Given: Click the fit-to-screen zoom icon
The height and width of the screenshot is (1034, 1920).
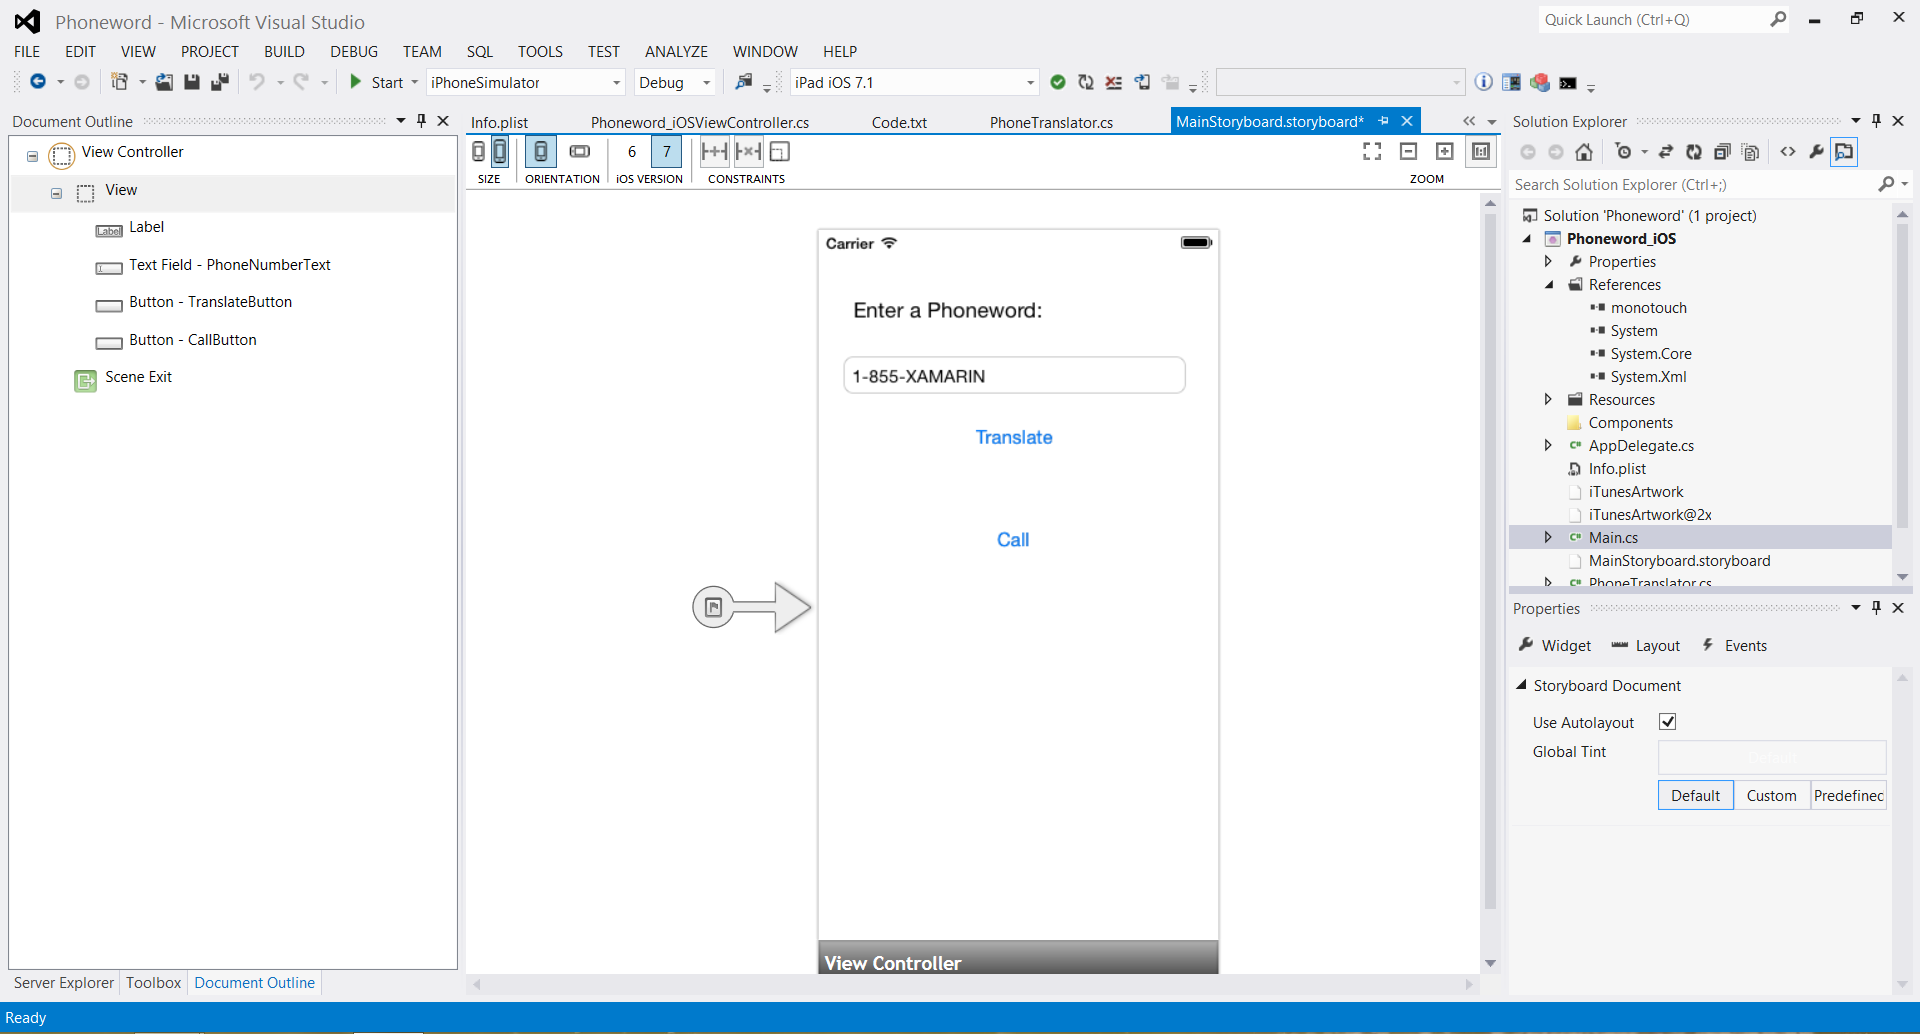Looking at the screenshot, I should [1372, 151].
